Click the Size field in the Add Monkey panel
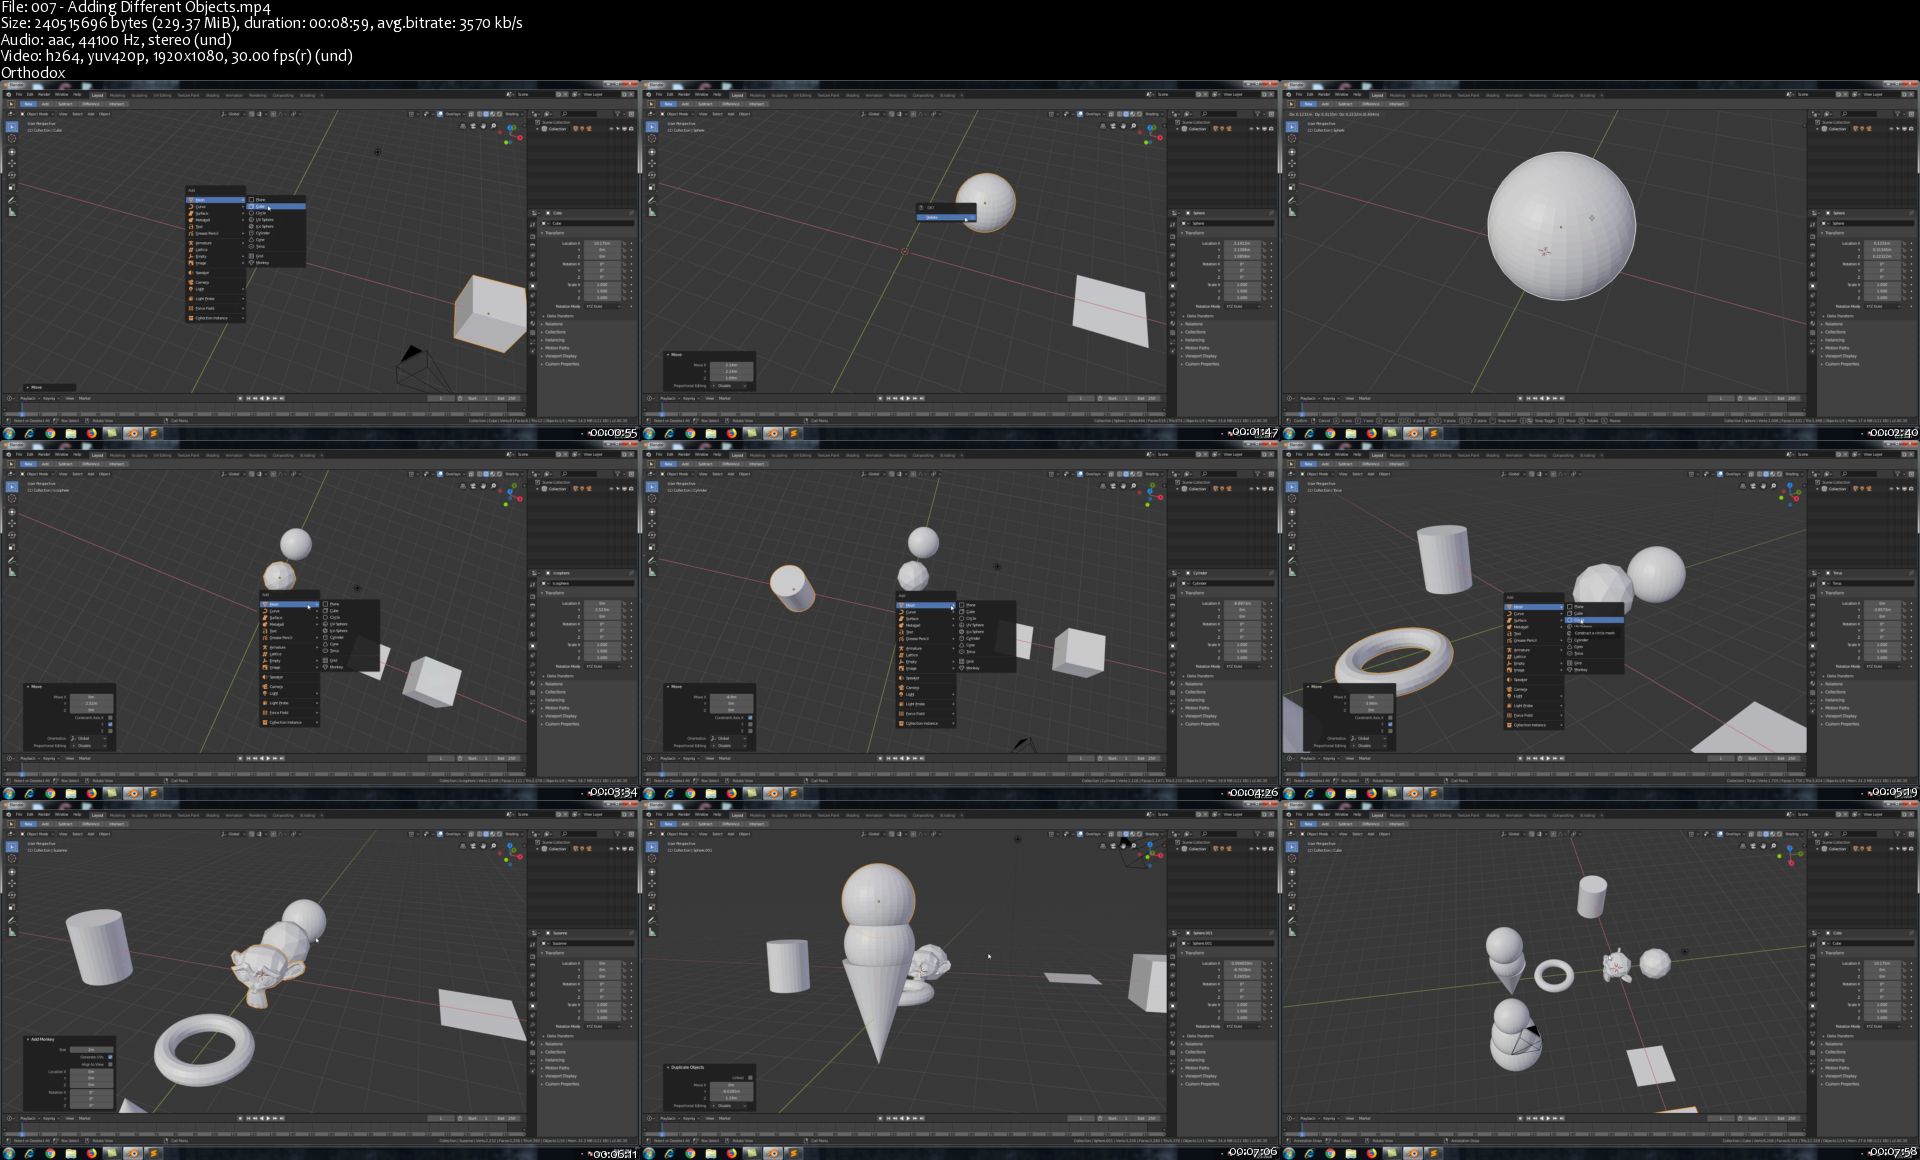 [92, 1049]
